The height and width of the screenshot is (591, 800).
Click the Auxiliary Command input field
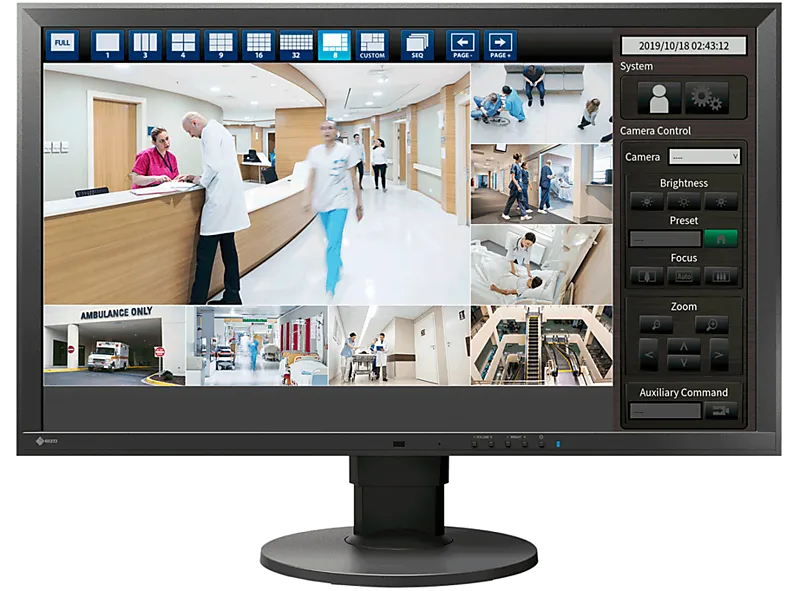coord(665,411)
